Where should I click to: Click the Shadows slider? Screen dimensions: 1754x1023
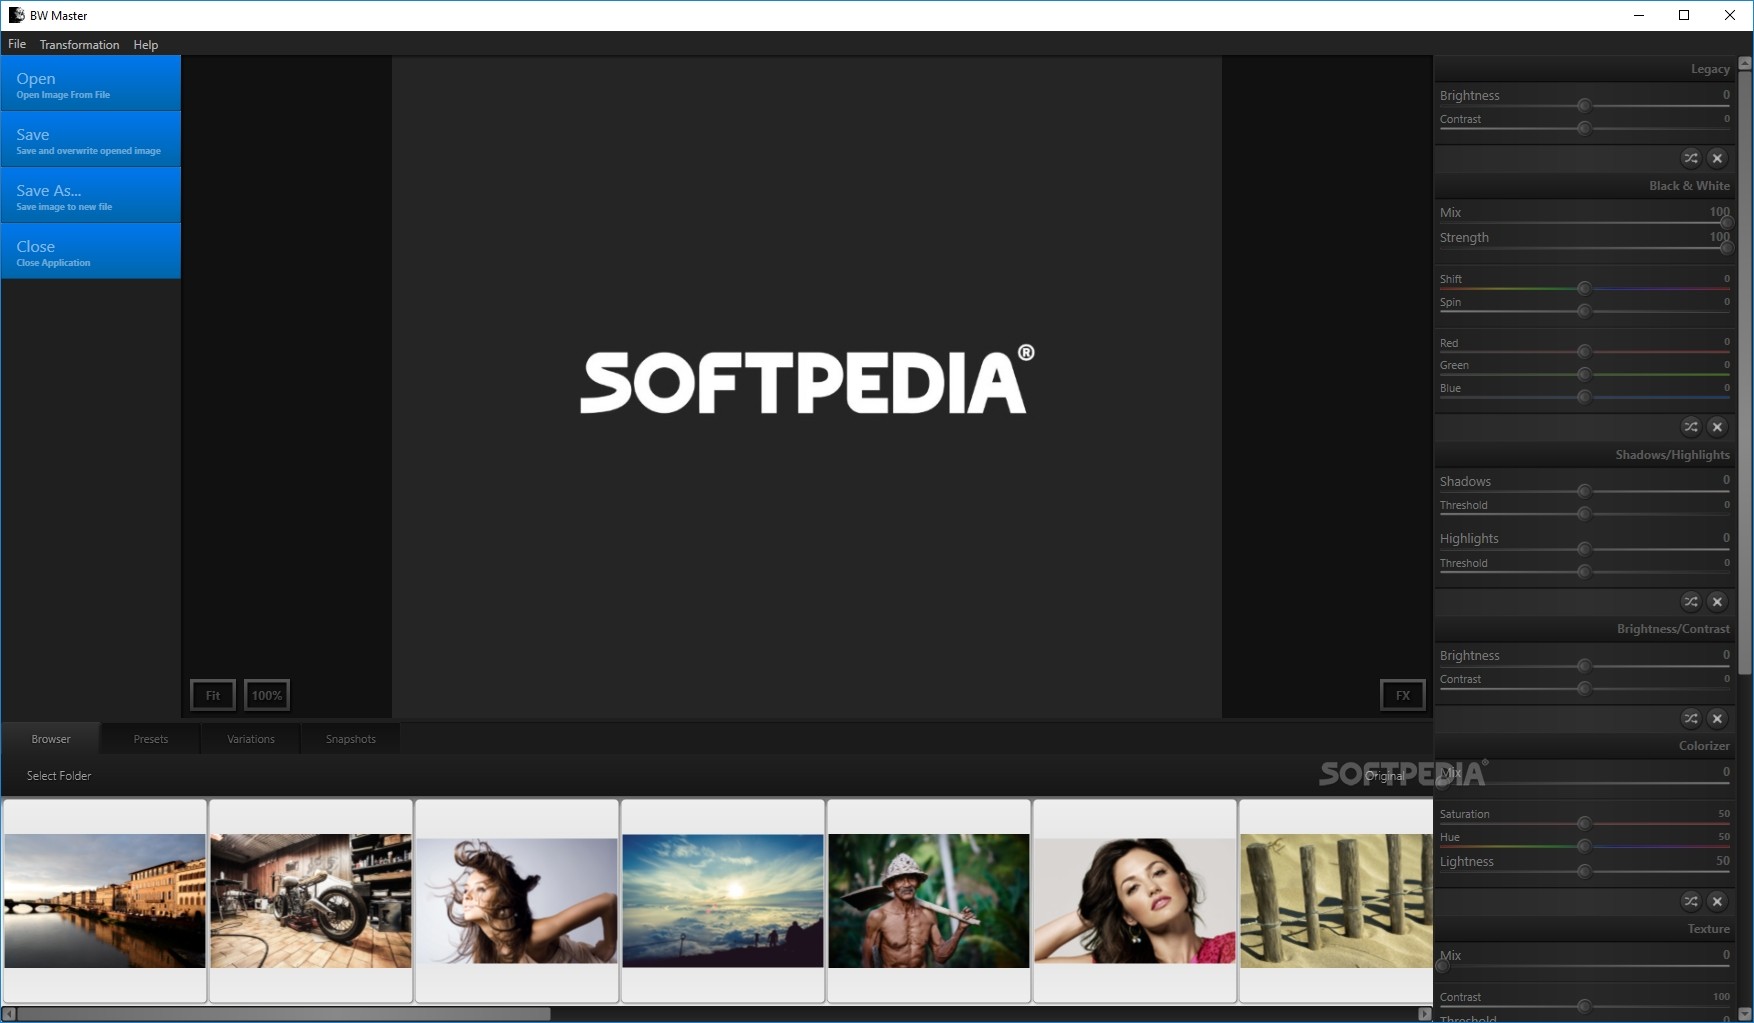[x=1584, y=491]
